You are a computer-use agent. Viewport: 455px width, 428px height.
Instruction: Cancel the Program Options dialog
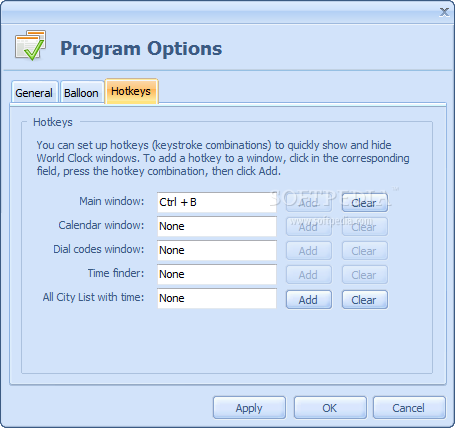pyautogui.click(x=409, y=408)
